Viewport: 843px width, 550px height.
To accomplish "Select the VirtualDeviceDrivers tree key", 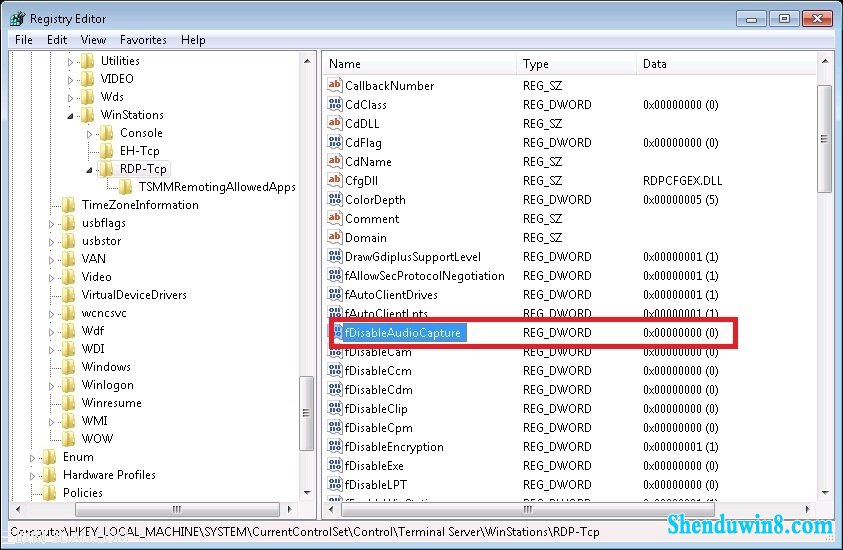I will tap(134, 295).
